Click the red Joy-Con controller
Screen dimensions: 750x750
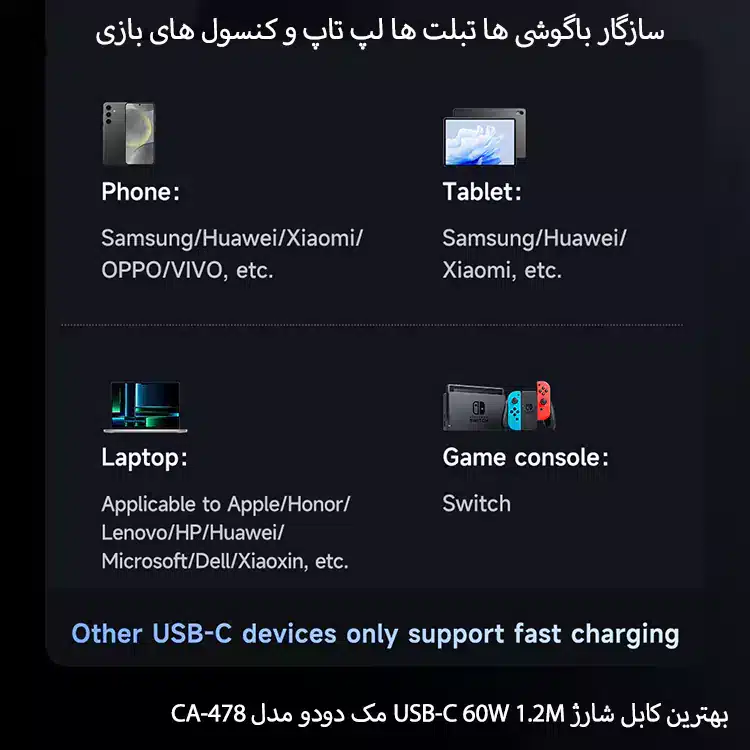point(543,400)
